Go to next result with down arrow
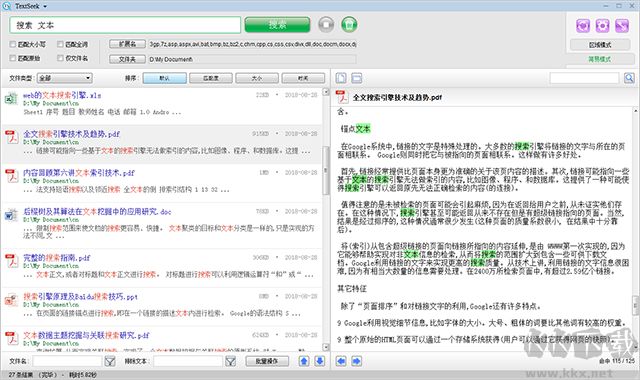Viewport: 640px width, 380px height. 320,361
